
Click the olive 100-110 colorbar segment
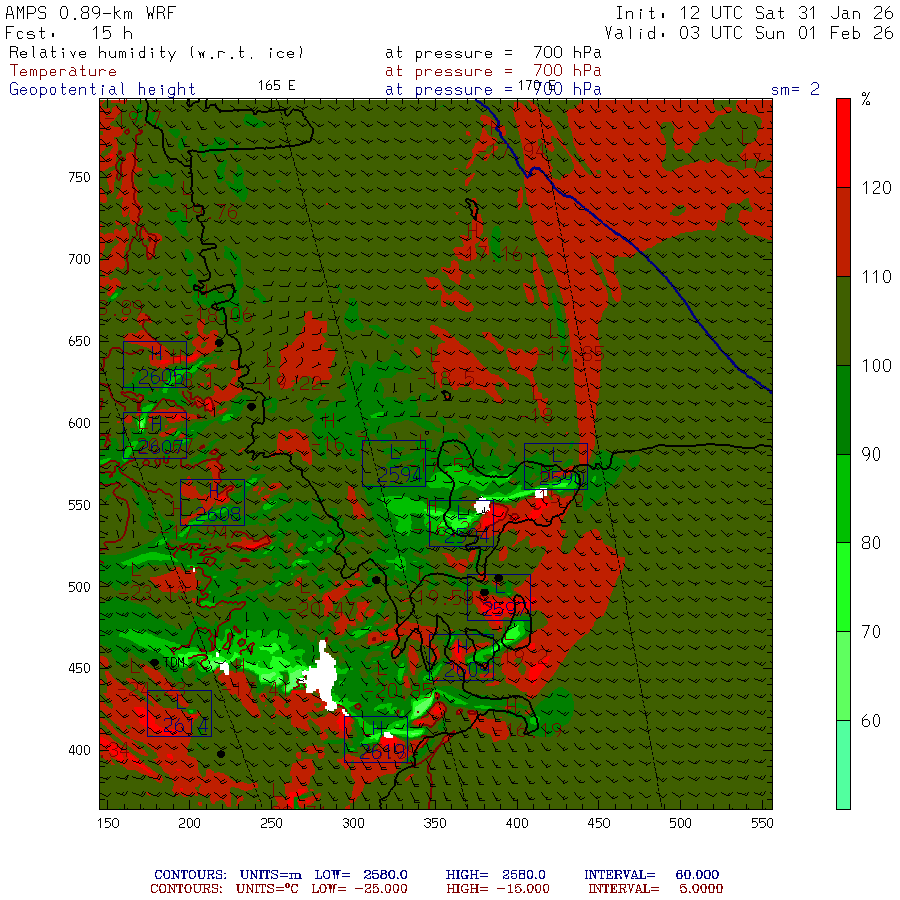(843, 321)
